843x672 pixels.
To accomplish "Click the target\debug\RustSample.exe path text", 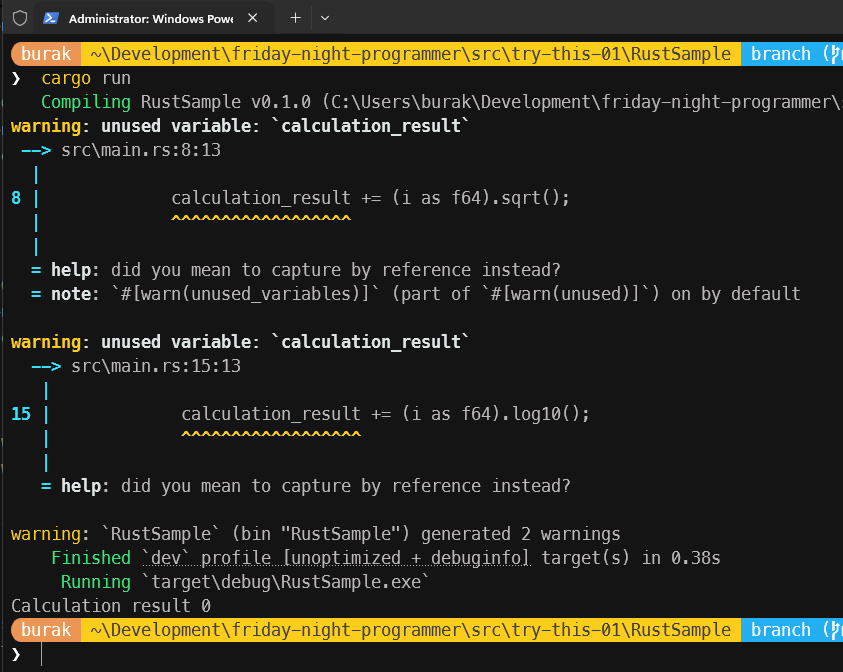I will pyautogui.click(x=284, y=582).
